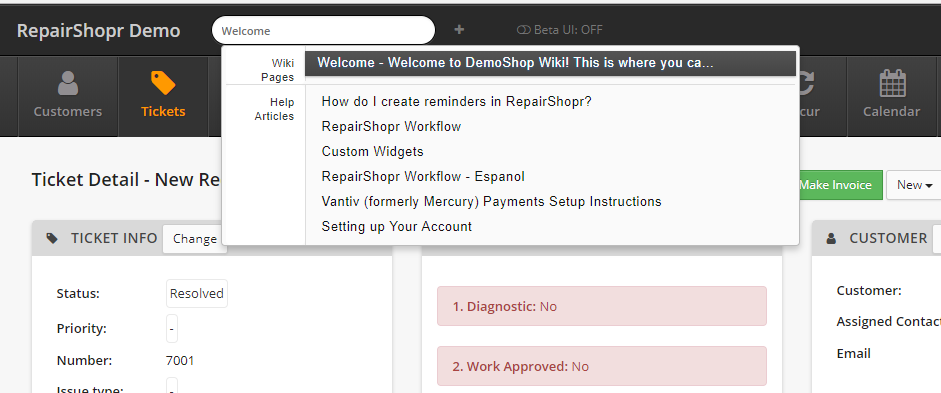Screen dimensions: 941x393
Task: Select the orange Tickets tag icon
Action: pos(163,83)
